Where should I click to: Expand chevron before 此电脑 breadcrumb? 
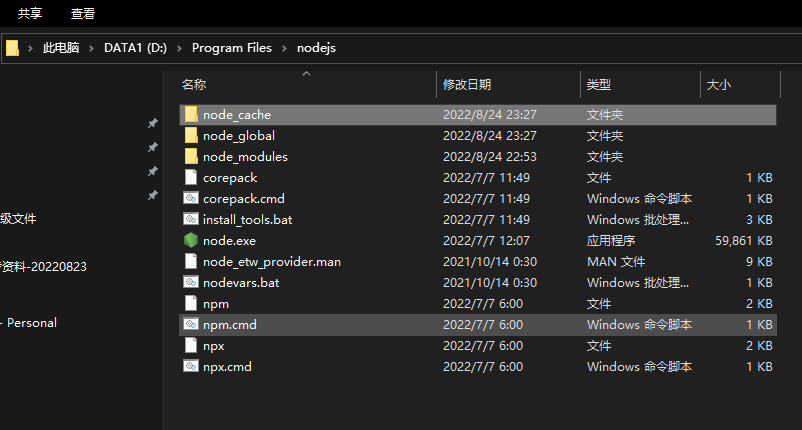(31, 48)
